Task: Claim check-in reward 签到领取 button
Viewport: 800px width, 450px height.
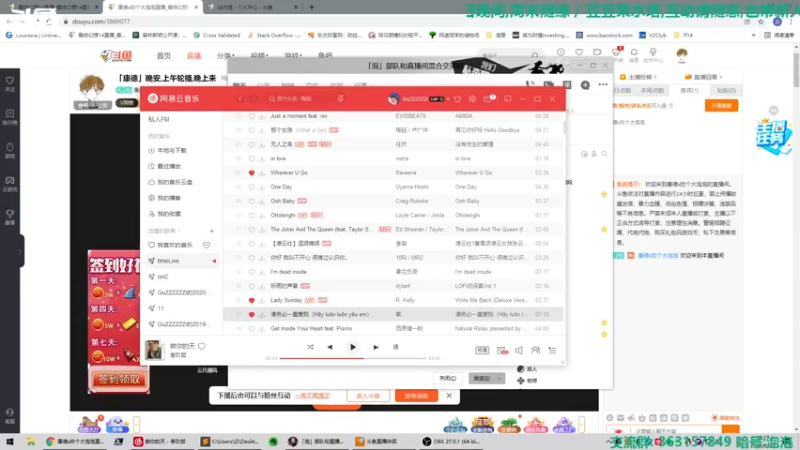Action: pyautogui.click(x=119, y=379)
